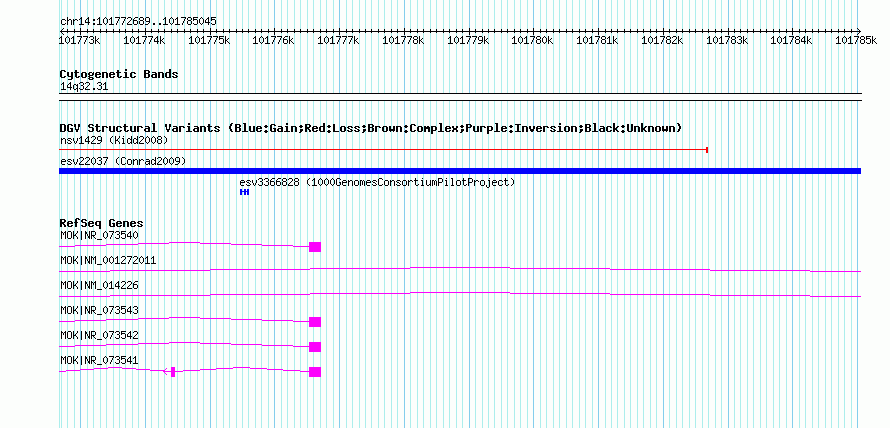This screenshot has width=890, height=428.
Task: Click the magenta exon box of NR_073542
Action: [315, 347]
